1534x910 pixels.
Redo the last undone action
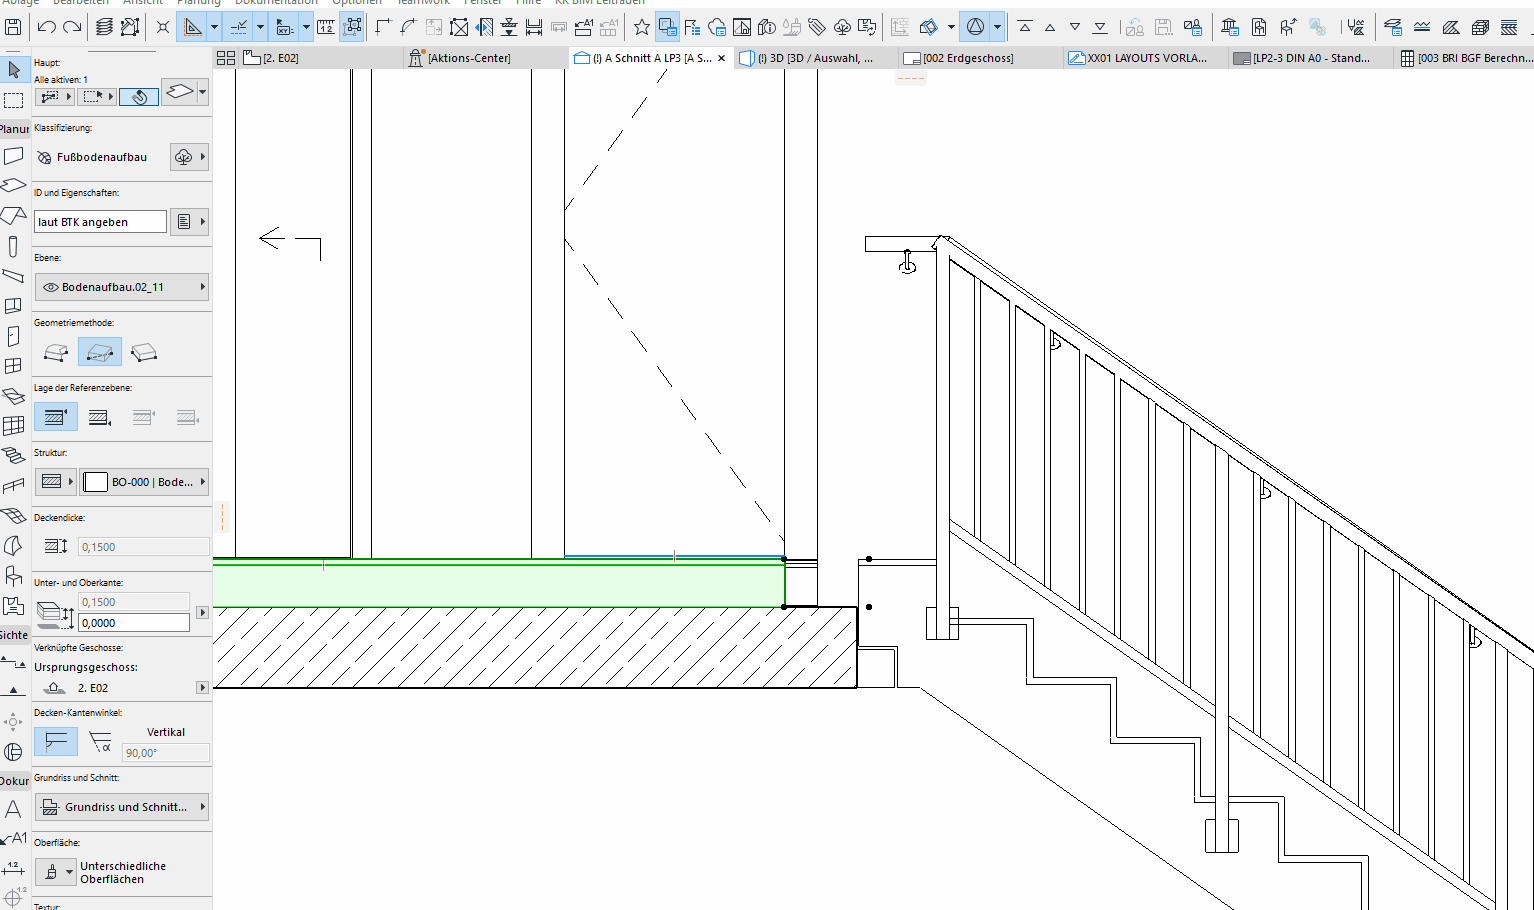pyautogui.click(x=72, y=27)
